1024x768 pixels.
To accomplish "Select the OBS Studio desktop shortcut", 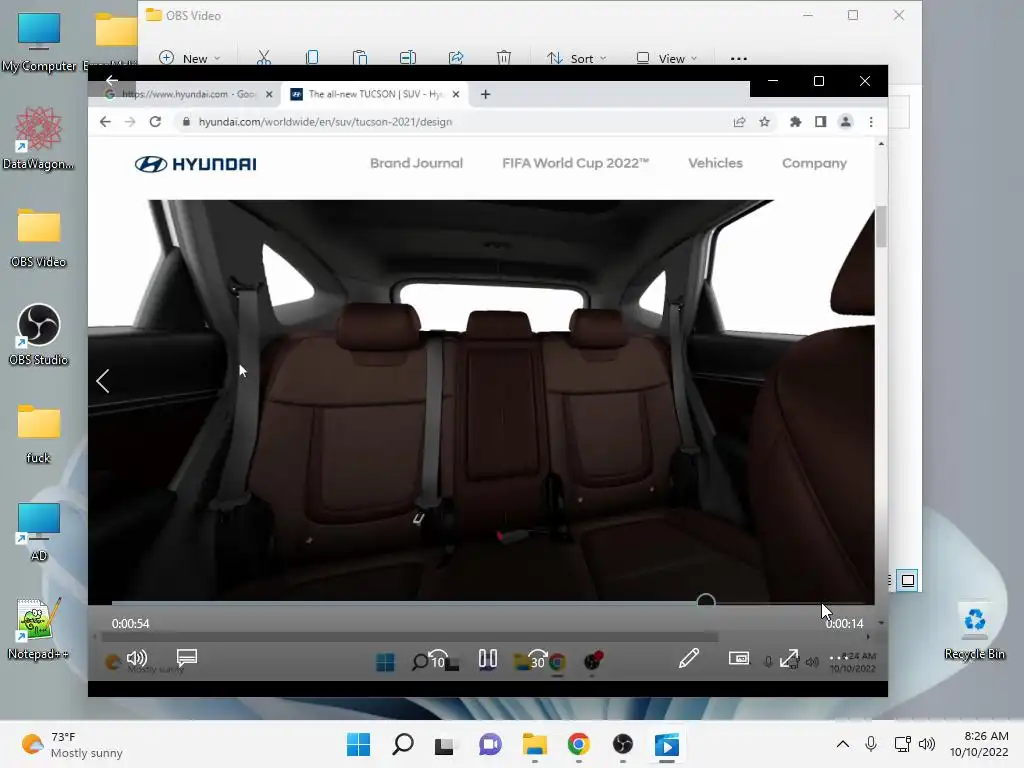I will pyautogui.click(x=39, y=335).
